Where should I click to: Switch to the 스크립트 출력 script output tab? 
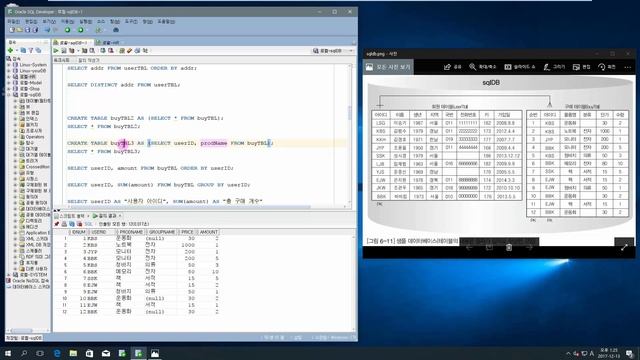70,216
